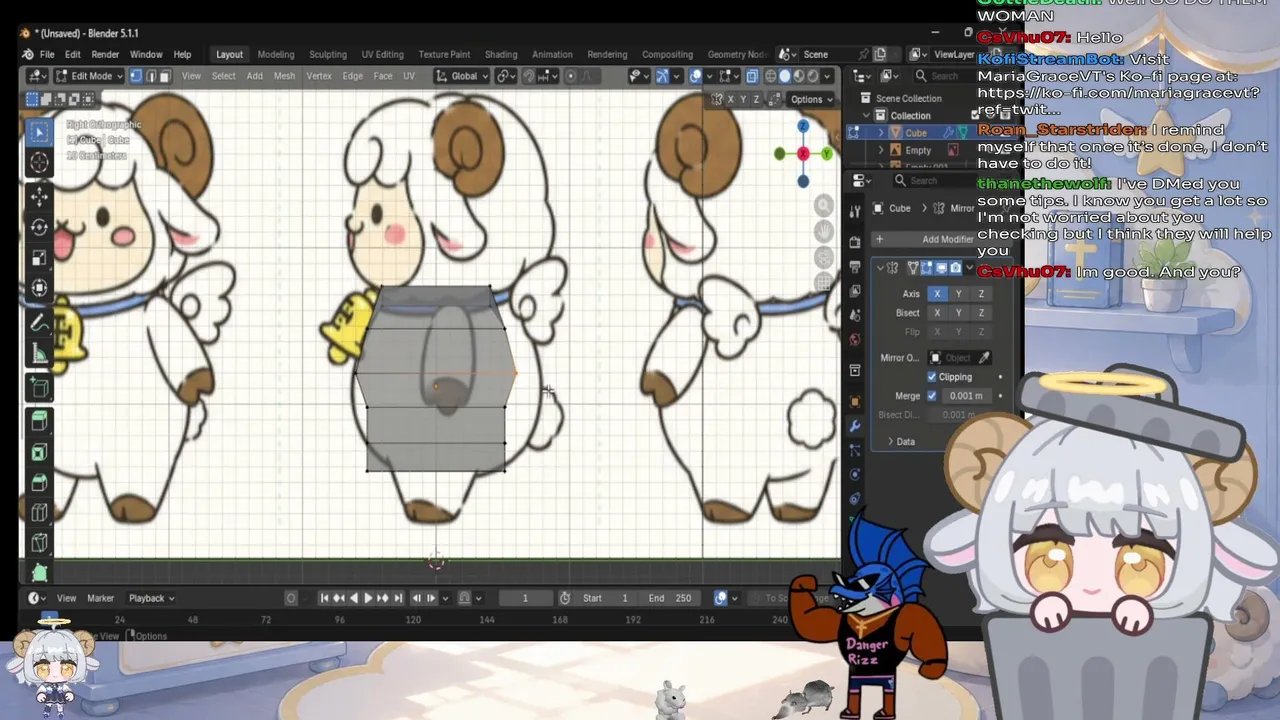The height and width of the screenshot is (720, 1280).
Task: Toggle X-ray view in the viewport header
Action: tap(752, 76)
